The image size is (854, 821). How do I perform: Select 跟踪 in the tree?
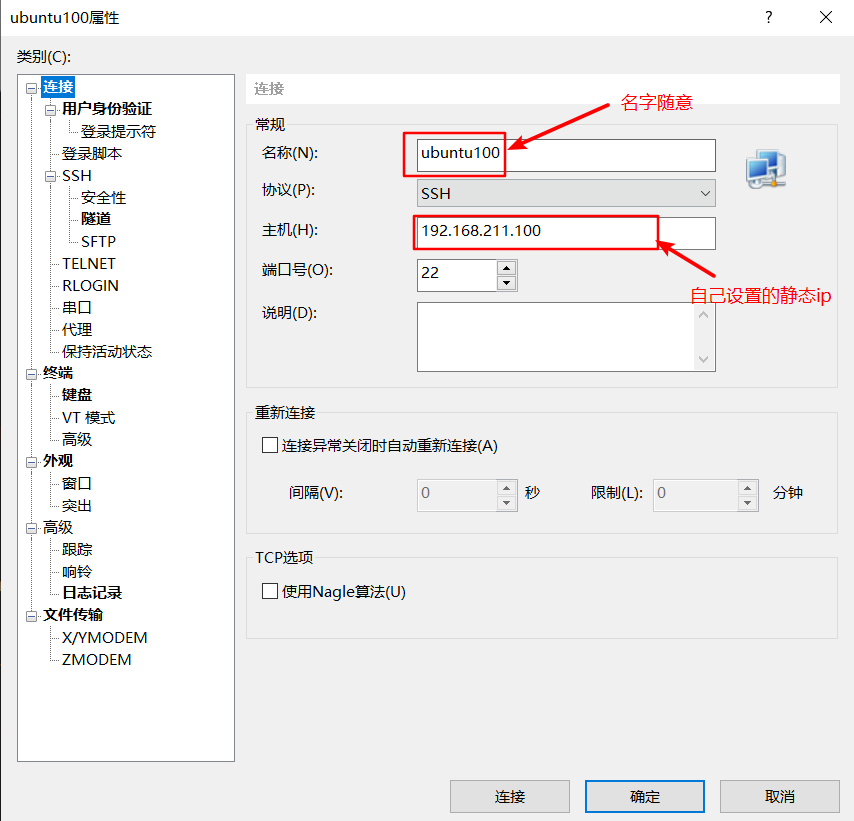click(x=77, y=549)
